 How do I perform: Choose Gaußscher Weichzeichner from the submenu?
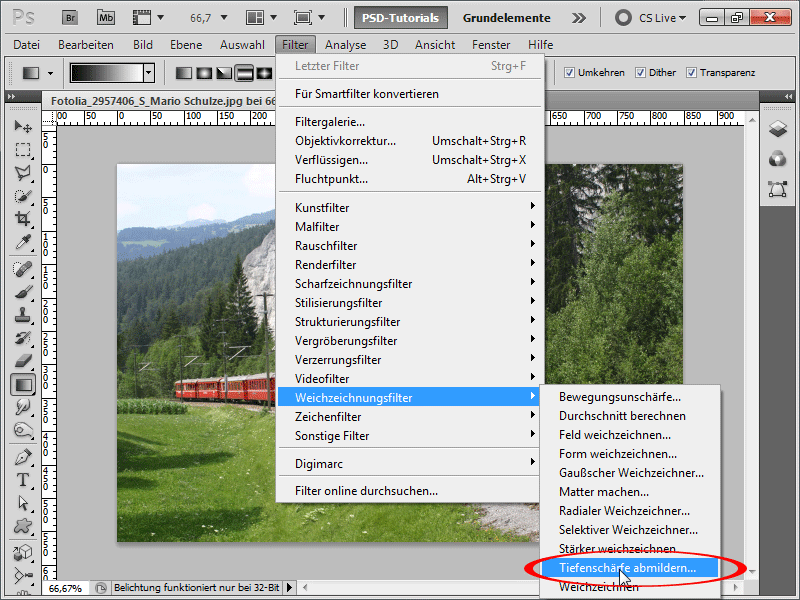pyautogui.click(x=630, y=473)
